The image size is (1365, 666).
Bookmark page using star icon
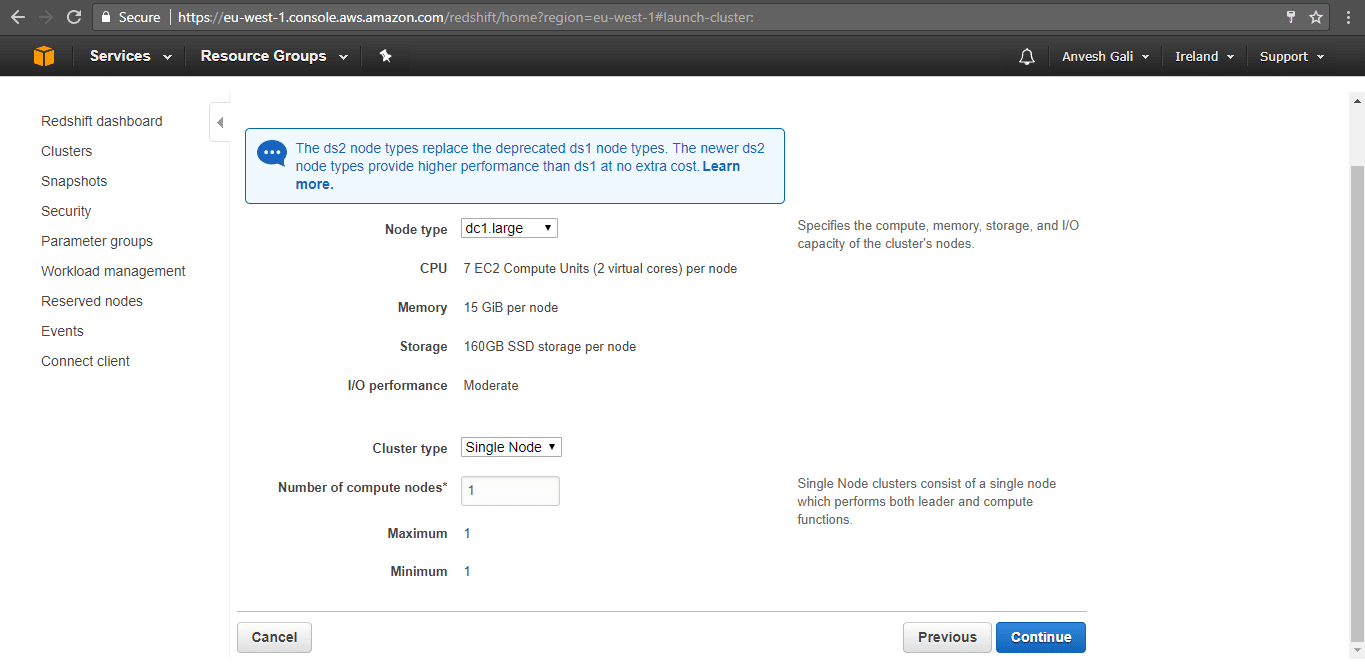(x=1316, y=17)
